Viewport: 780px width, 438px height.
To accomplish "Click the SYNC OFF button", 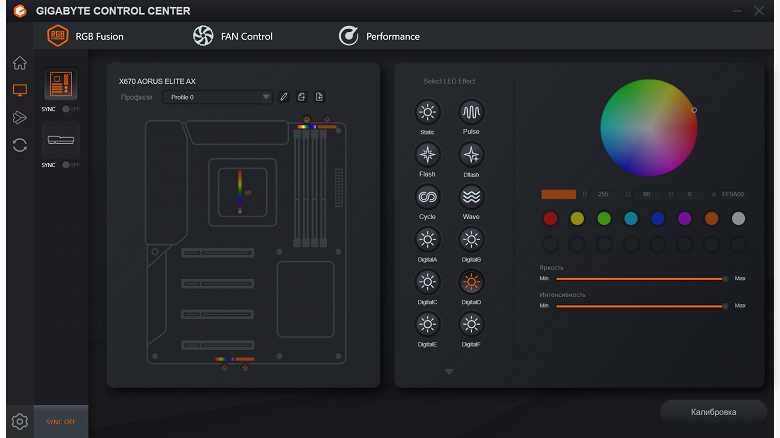I will click(x=61, y=422).
